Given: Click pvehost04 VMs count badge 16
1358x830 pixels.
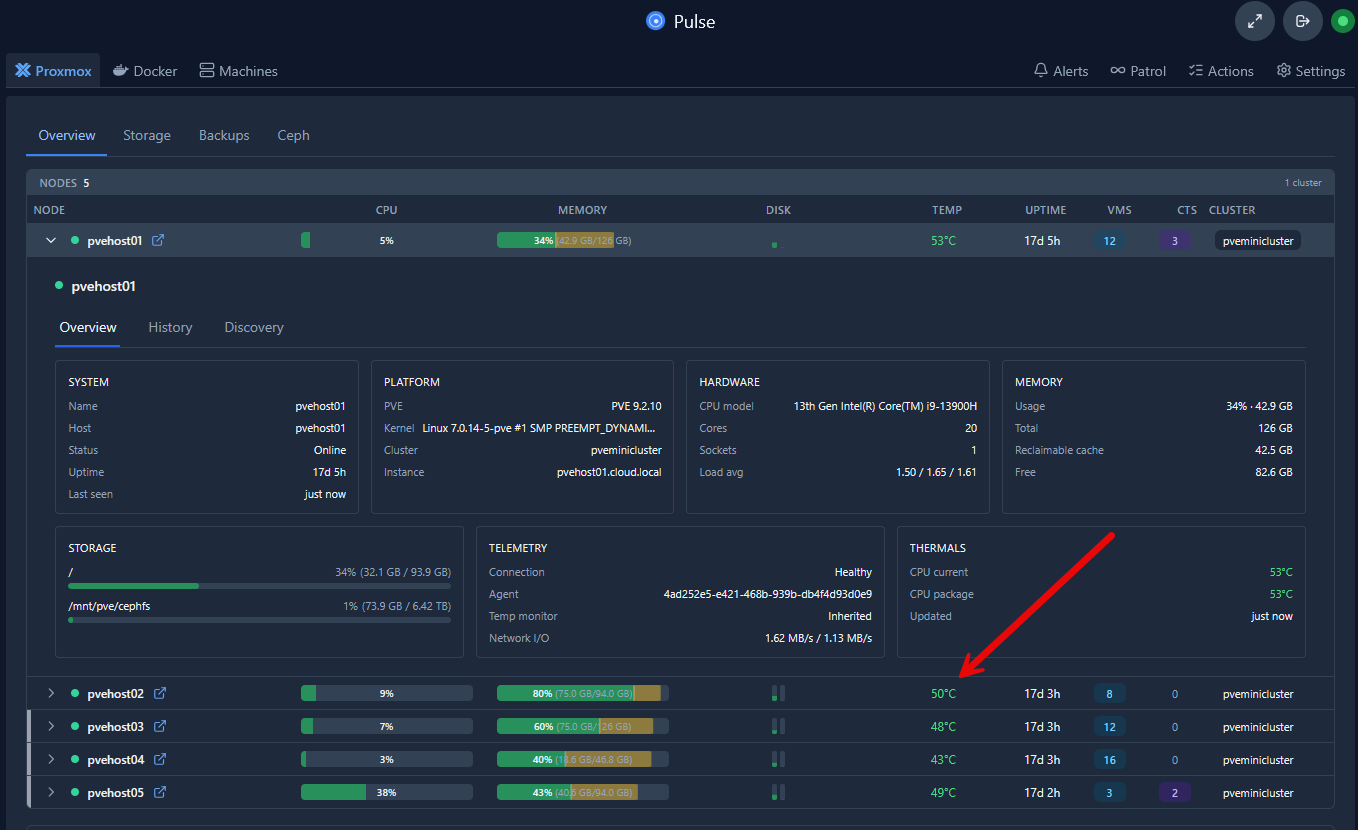Looking at the screenshot, I should pos(1109,759).
